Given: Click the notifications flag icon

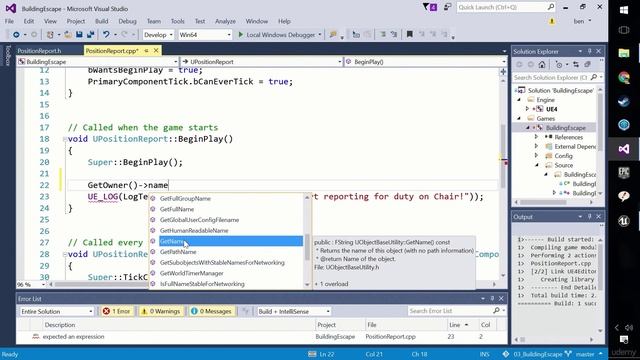Looking at the screenshot, I should 429,7.
